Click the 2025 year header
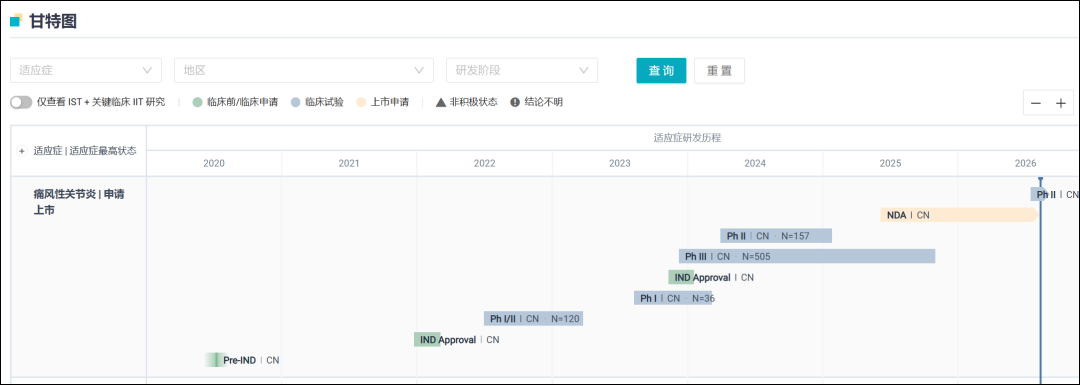 pos(891,163)
